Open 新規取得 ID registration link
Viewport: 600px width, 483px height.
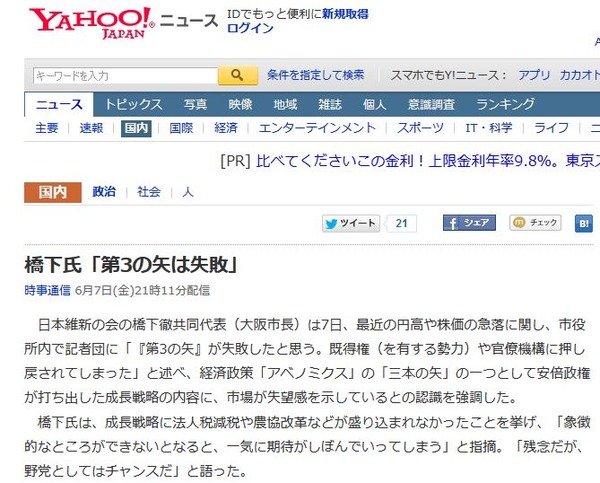[345, 14]
